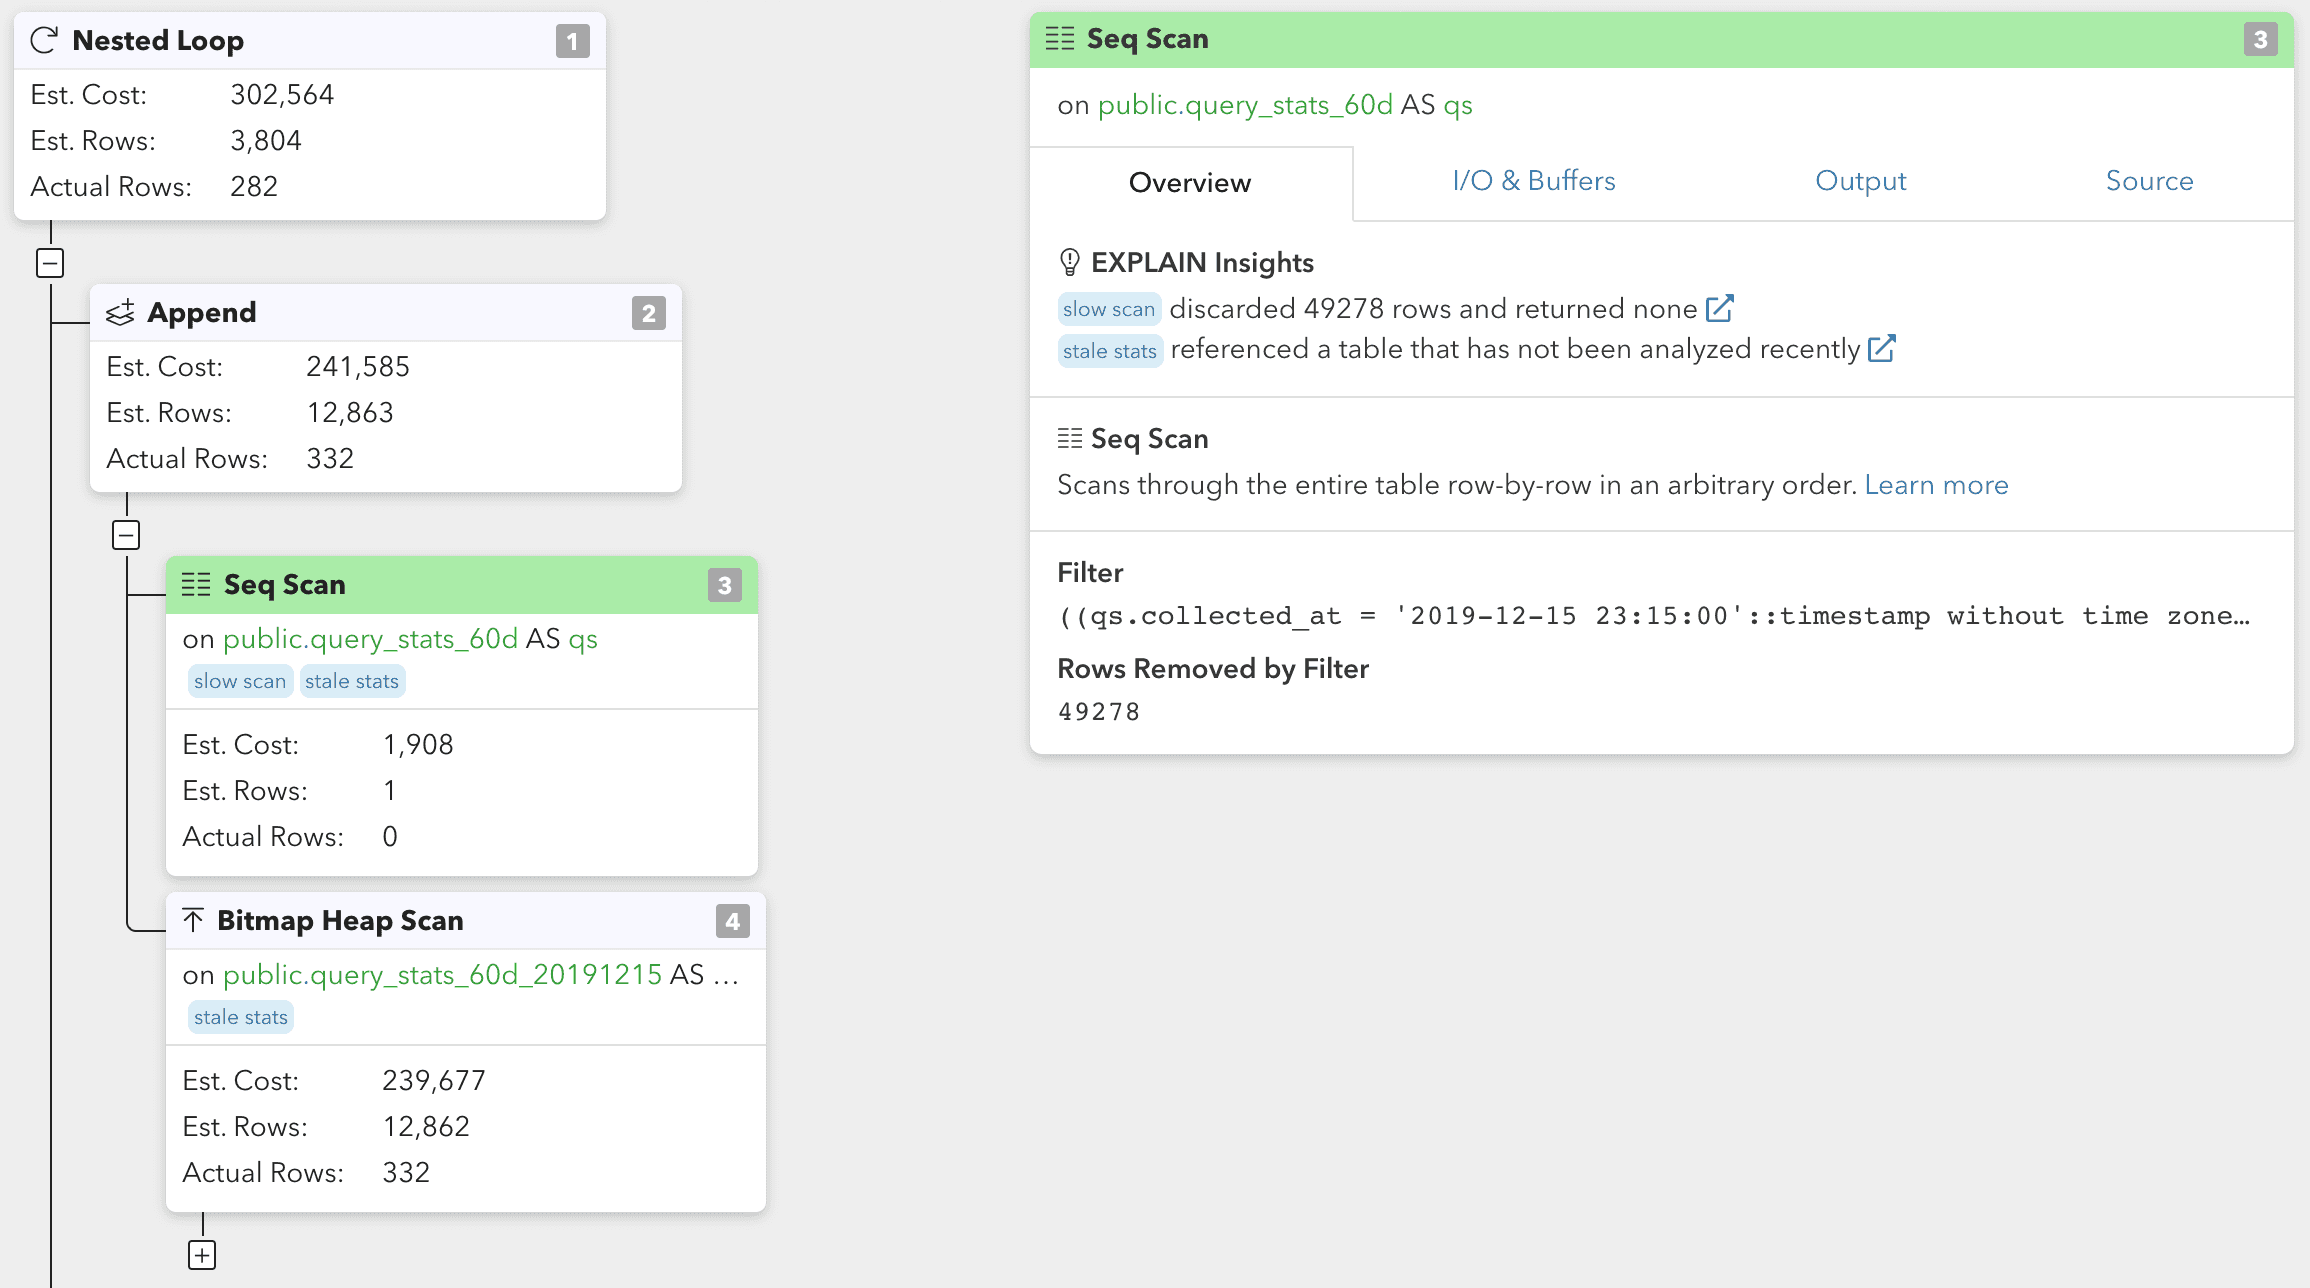Screen dimensions: 2310x1288
Task: Click badge 3 in the Seq Scan panel header
Action: click(2259, 40)
